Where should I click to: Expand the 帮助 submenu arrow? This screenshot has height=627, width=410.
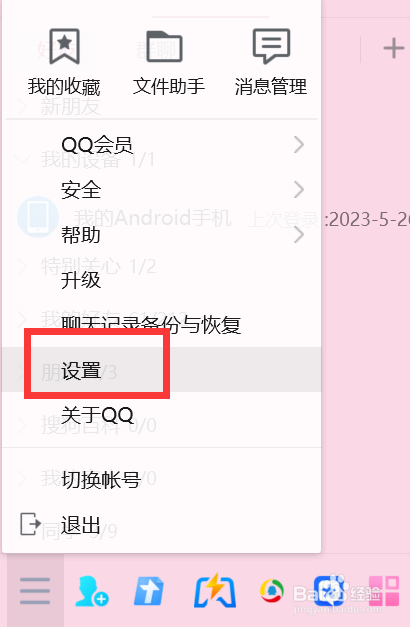point(298,234)
